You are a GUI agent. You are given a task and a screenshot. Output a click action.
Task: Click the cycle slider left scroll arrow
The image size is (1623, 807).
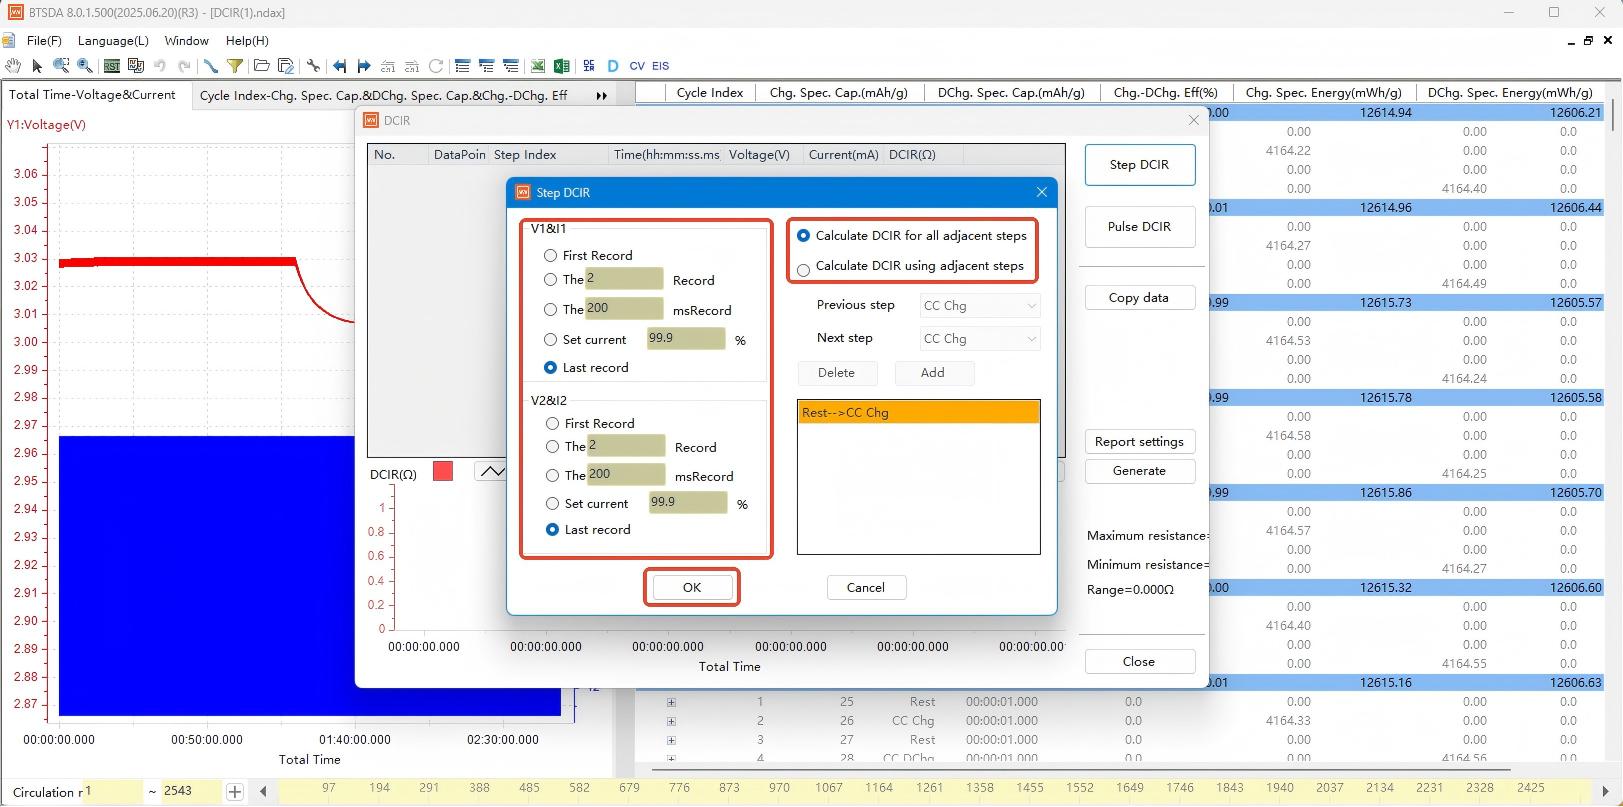pyautogui.click(x=263, y=792)
